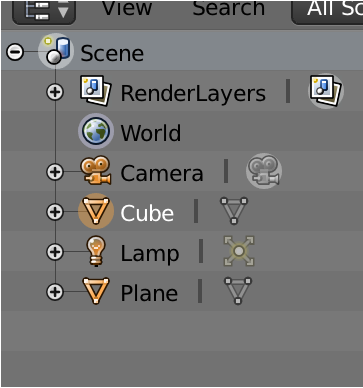Open the All Scenes display dropdown

(x=328, y=10)
